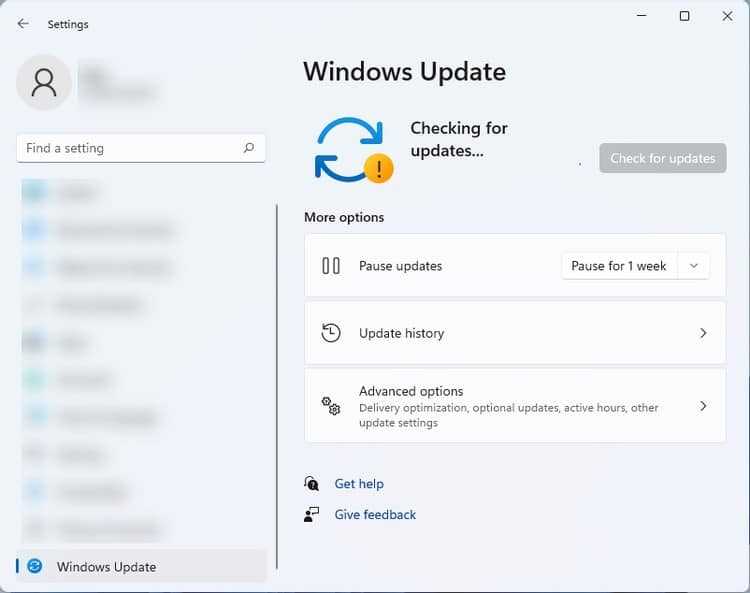The width and height of the screenshot is (750, 593).
Task: Click the user profile avatar icon
Action: (44, 82)
